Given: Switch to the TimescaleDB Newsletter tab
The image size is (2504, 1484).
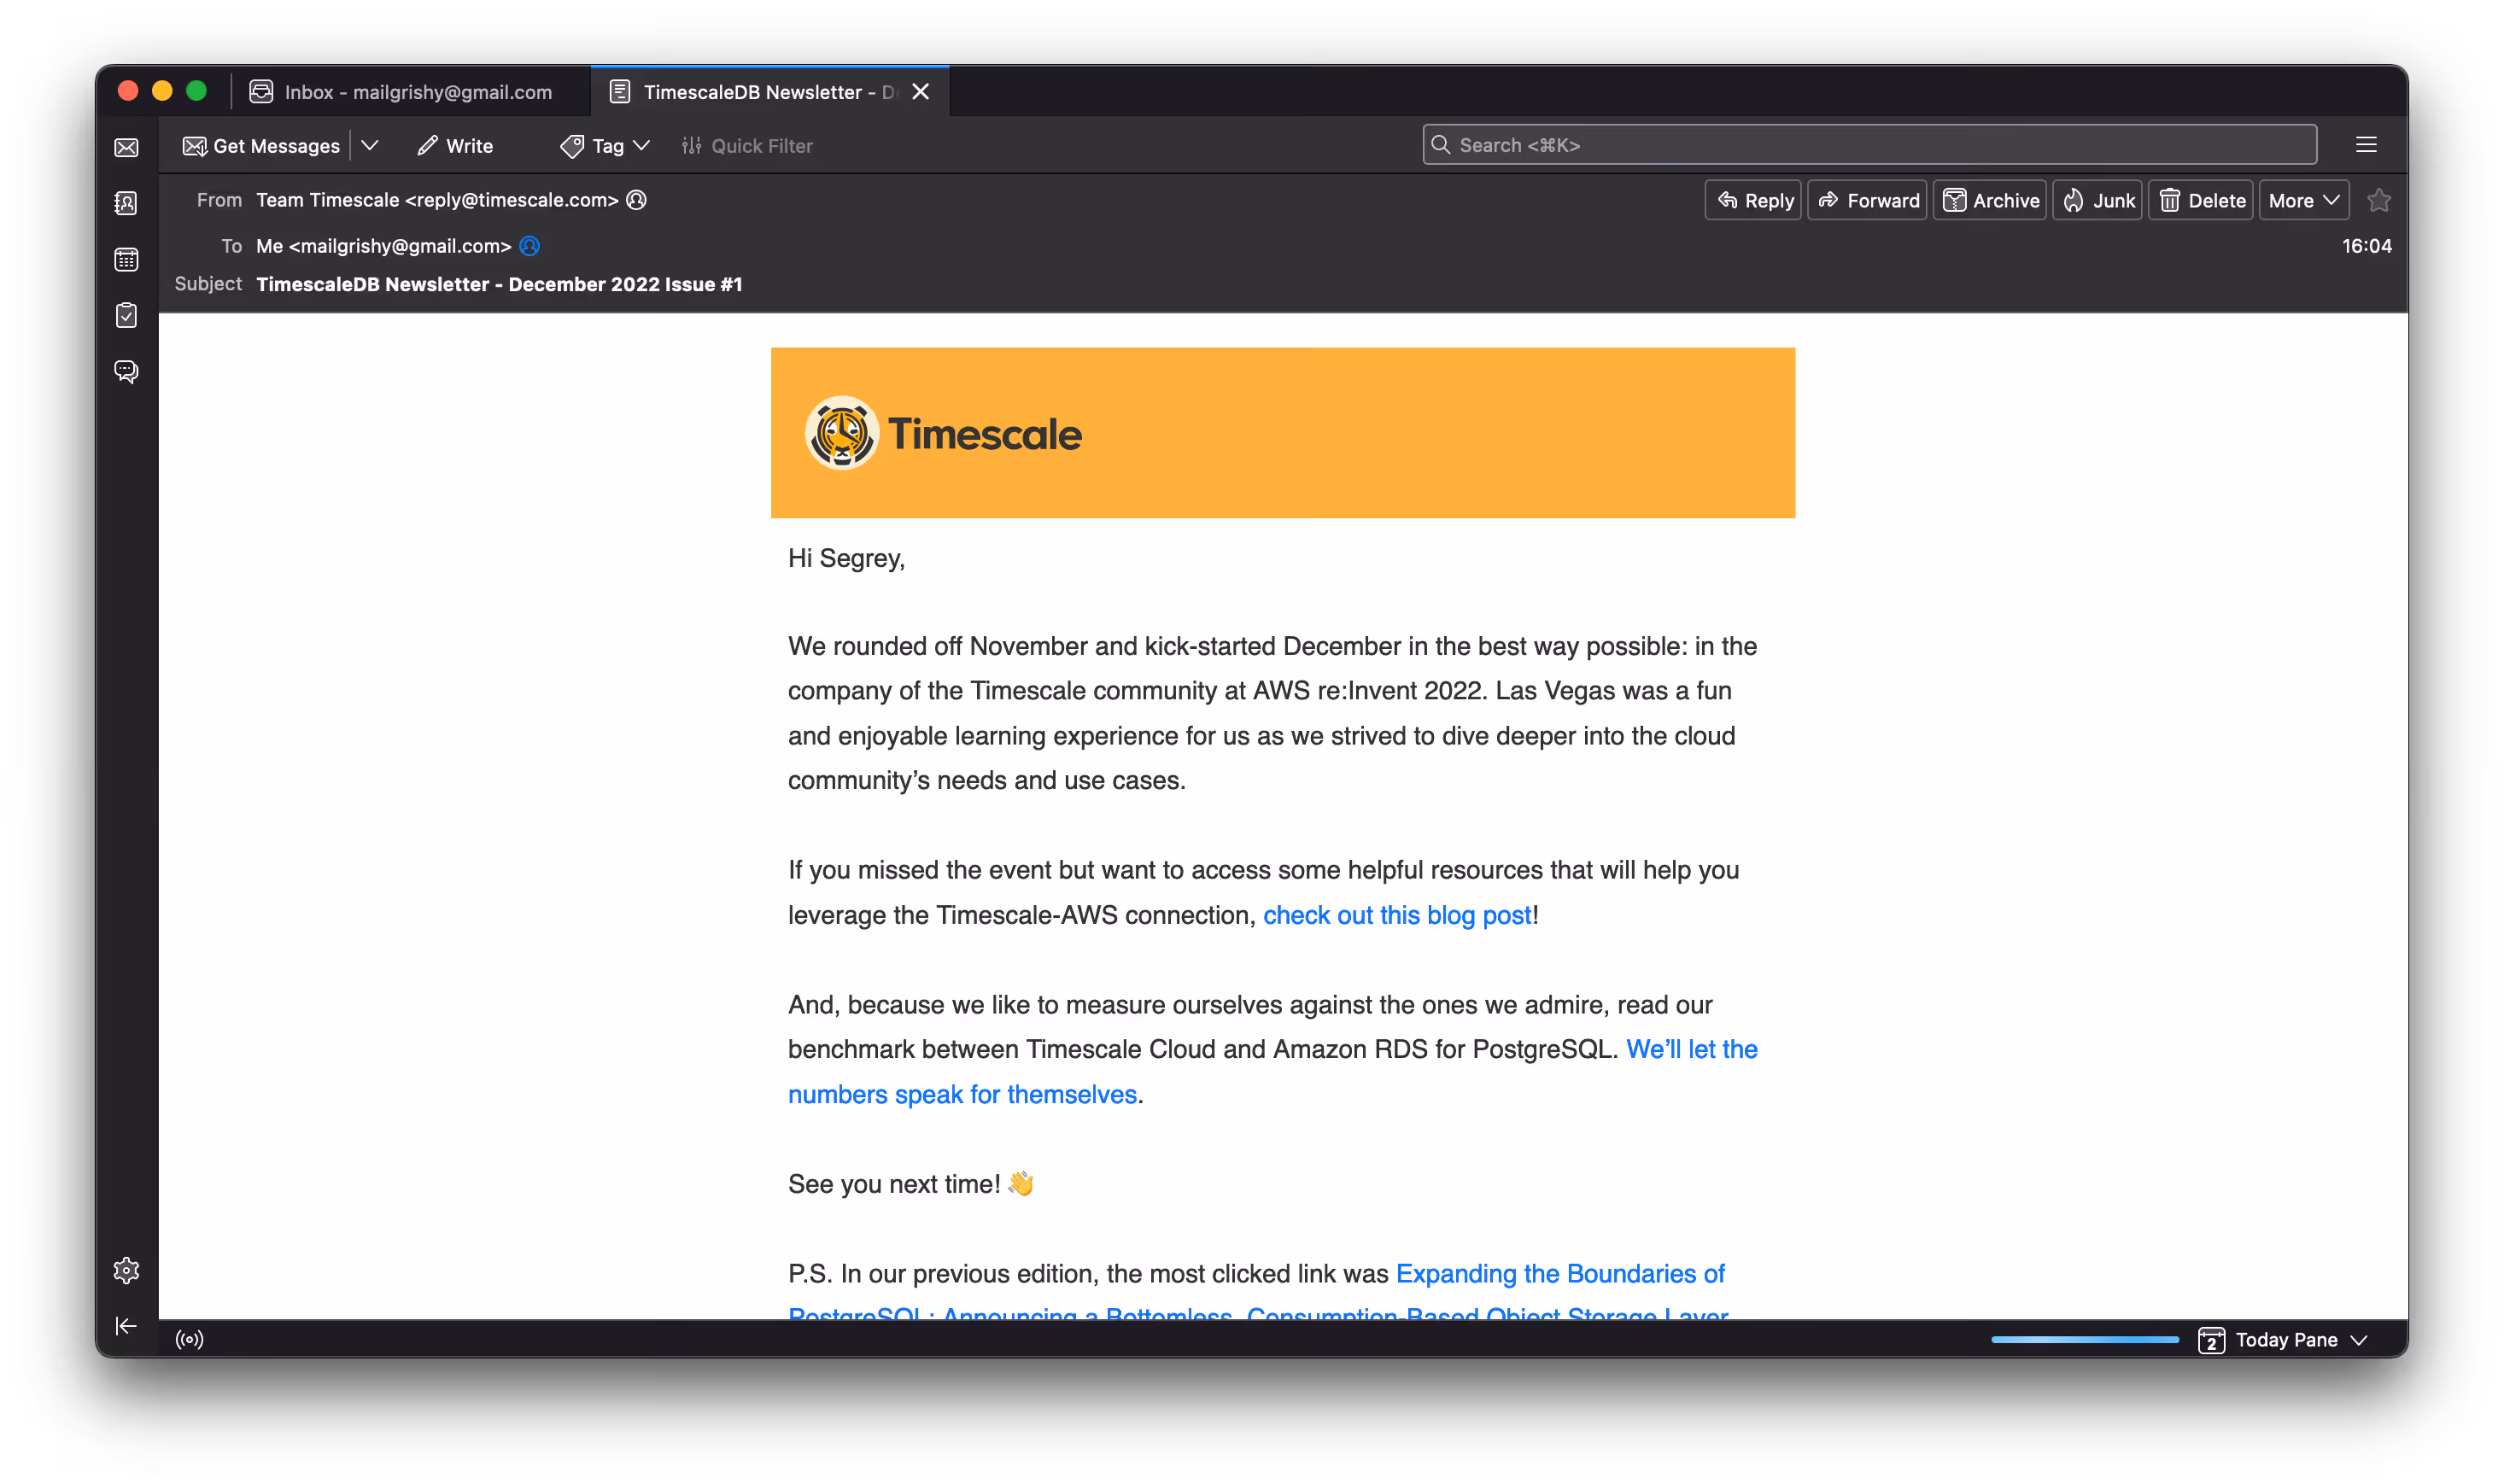Looking at the screenshot, I should point(757,91).
